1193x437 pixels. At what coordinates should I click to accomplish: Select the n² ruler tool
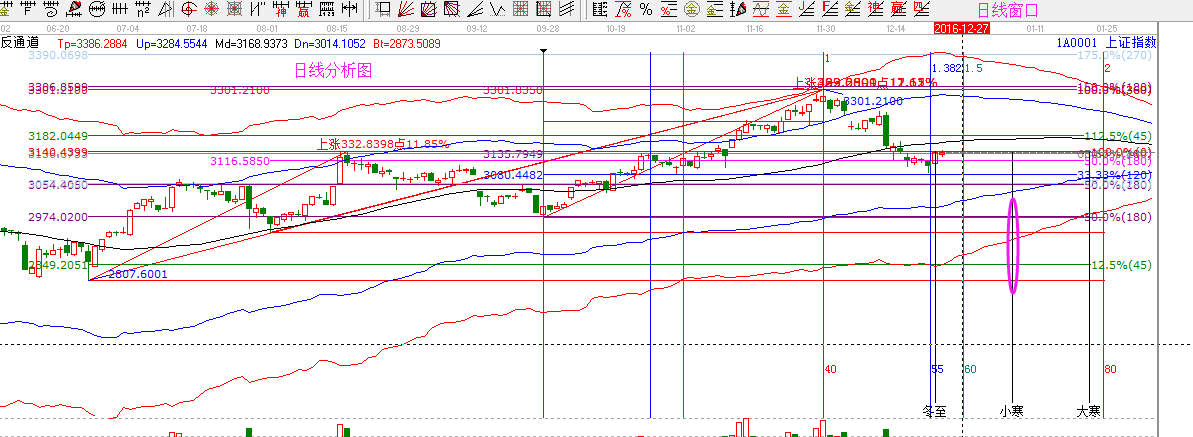(142, 9)
